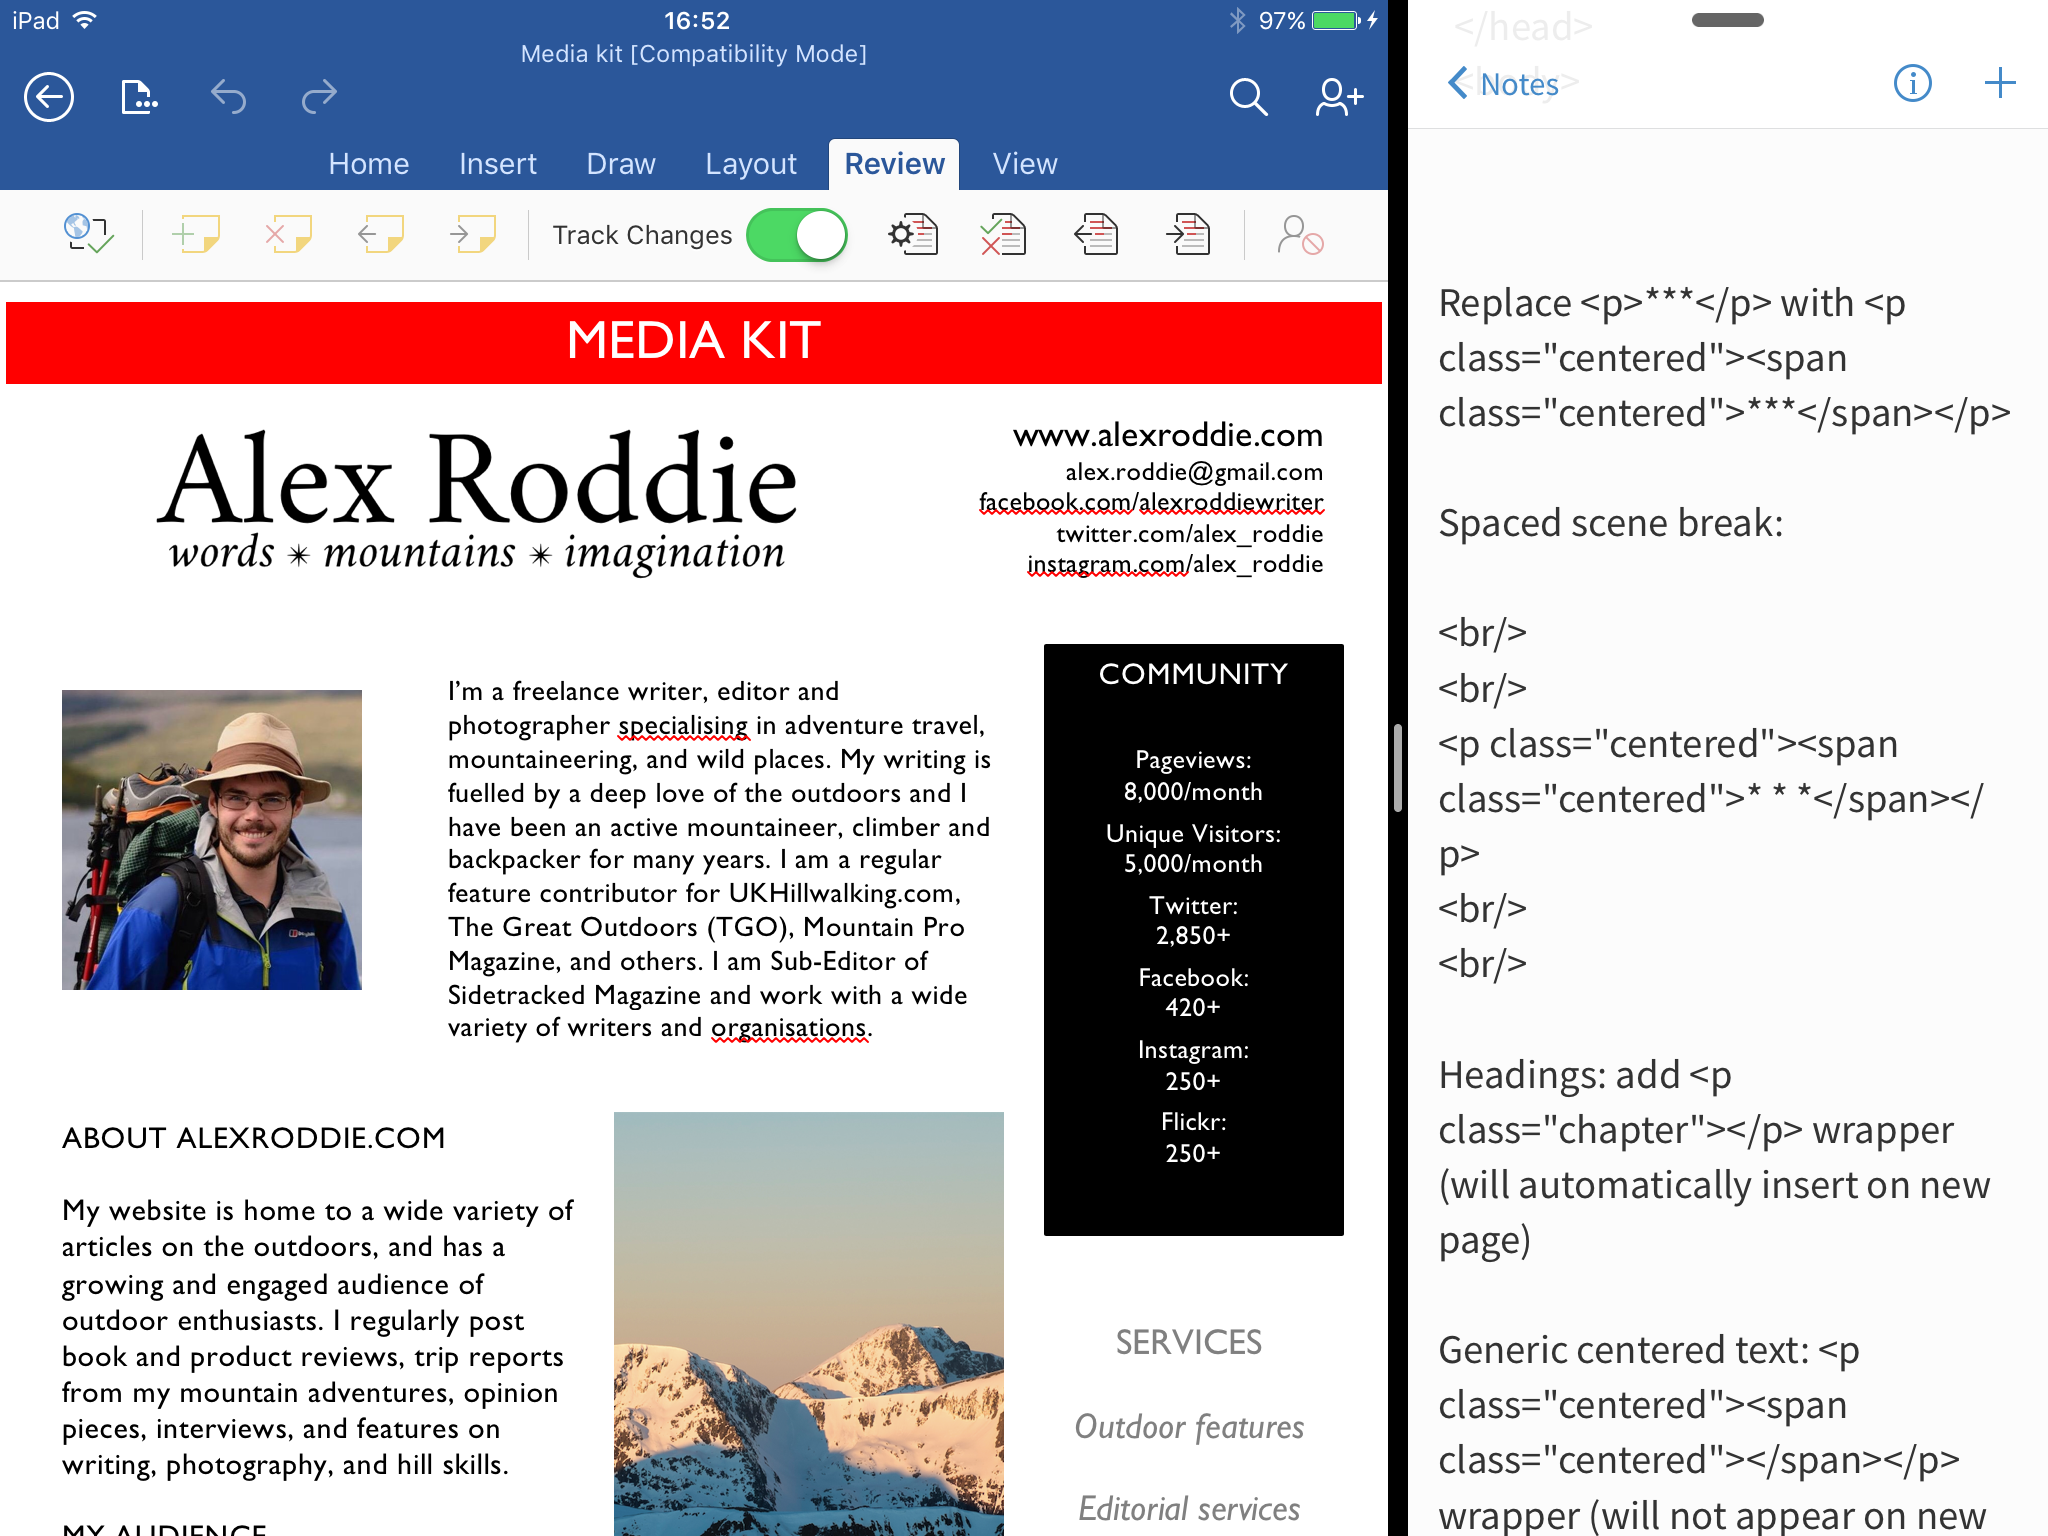Open document search
The image size is (2048, 1536).
point(1248,97)
